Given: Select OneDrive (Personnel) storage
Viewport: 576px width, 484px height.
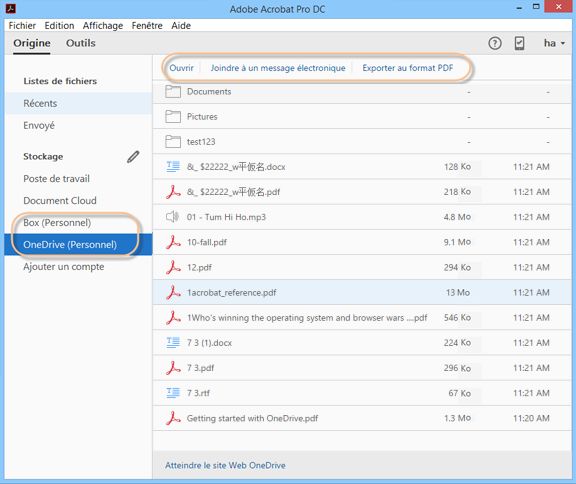Looking at the screenshot, I should click(79, 245).
